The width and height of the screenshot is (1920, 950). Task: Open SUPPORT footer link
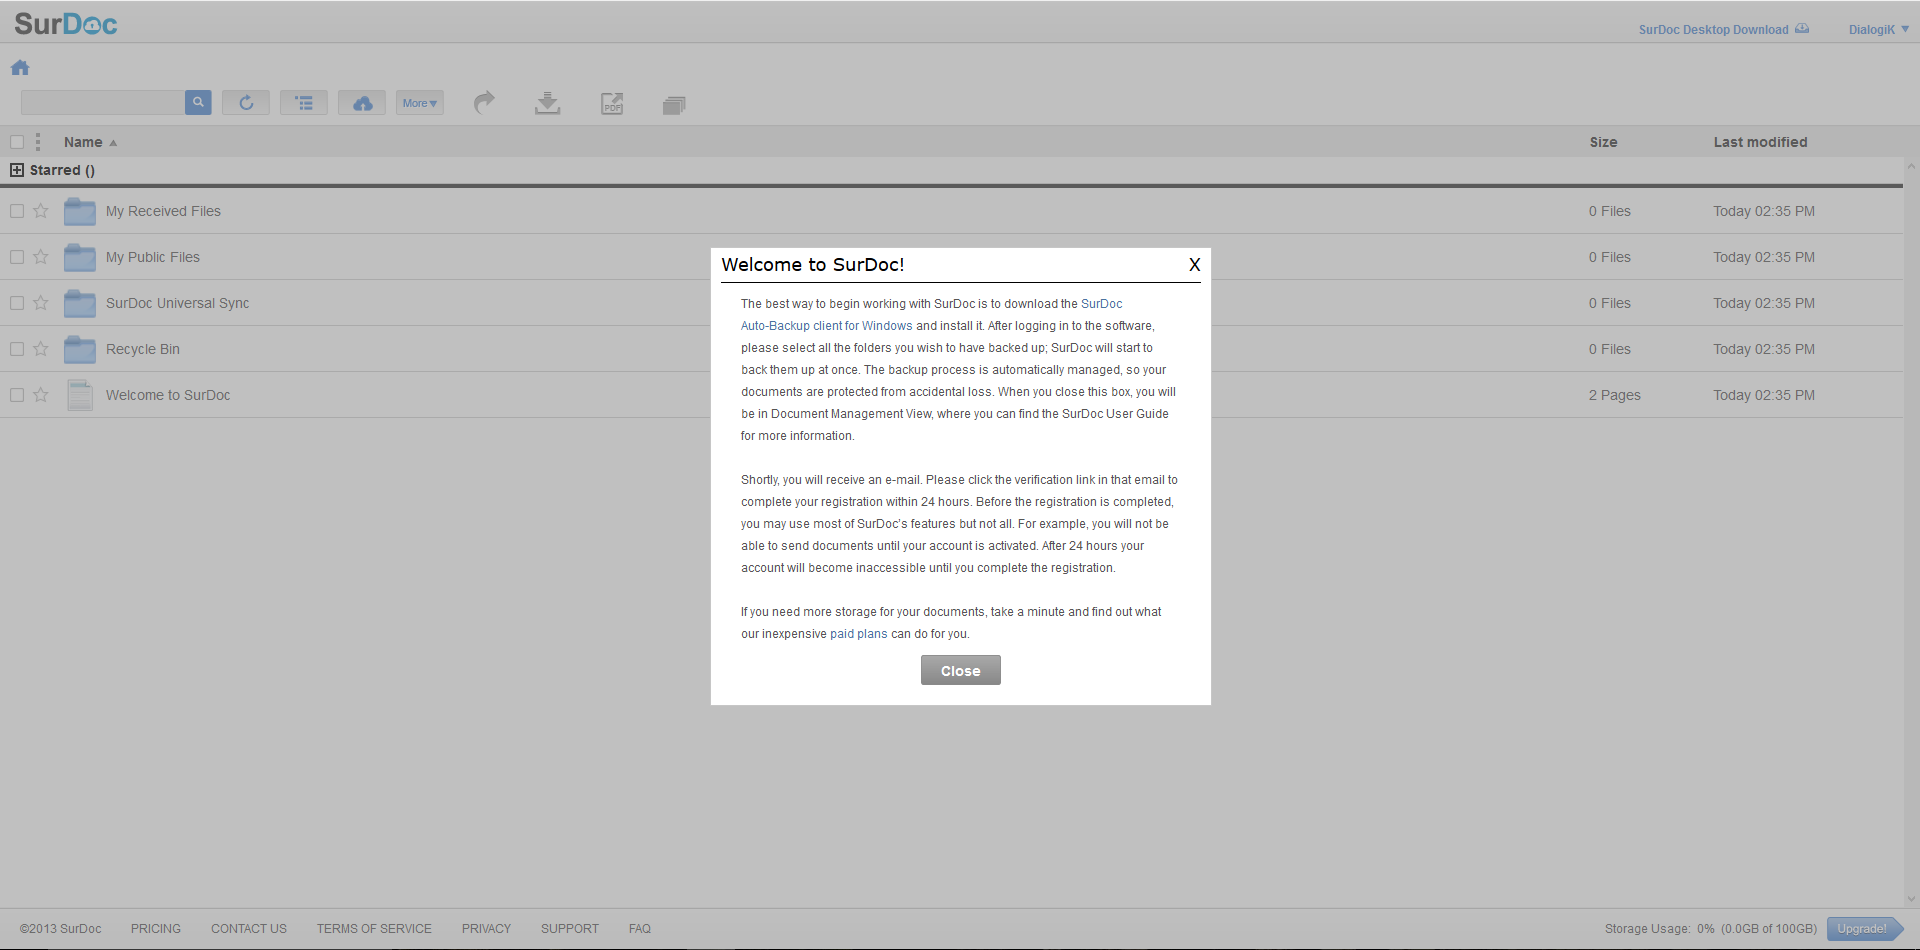[x=570, y=929]
